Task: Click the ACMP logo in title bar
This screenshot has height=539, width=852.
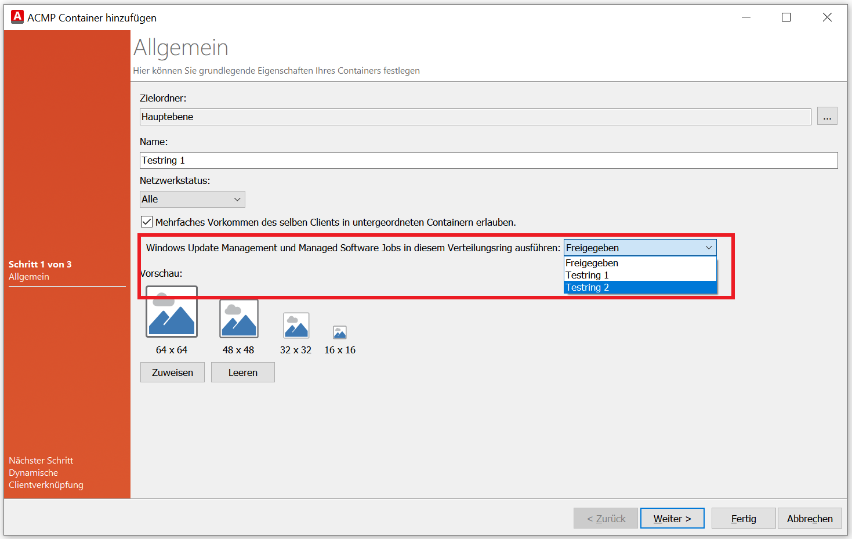Action: (x=16, y=17)
